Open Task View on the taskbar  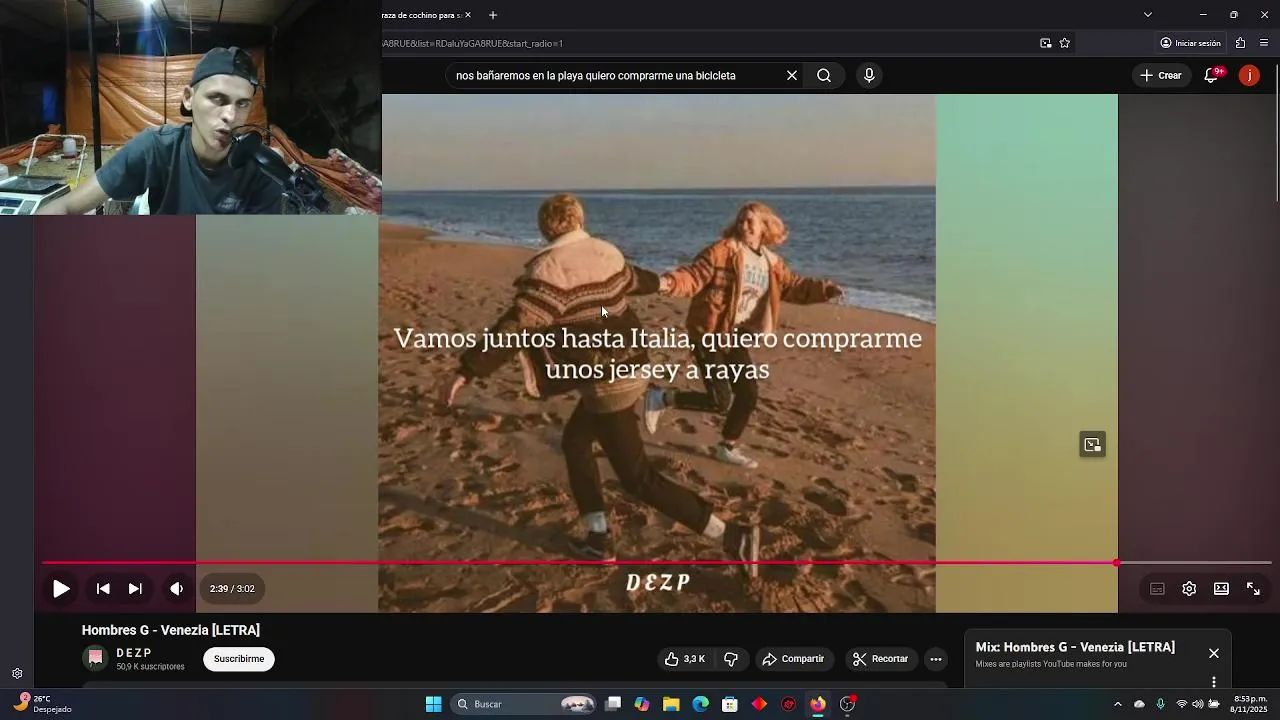click(613, 704)
